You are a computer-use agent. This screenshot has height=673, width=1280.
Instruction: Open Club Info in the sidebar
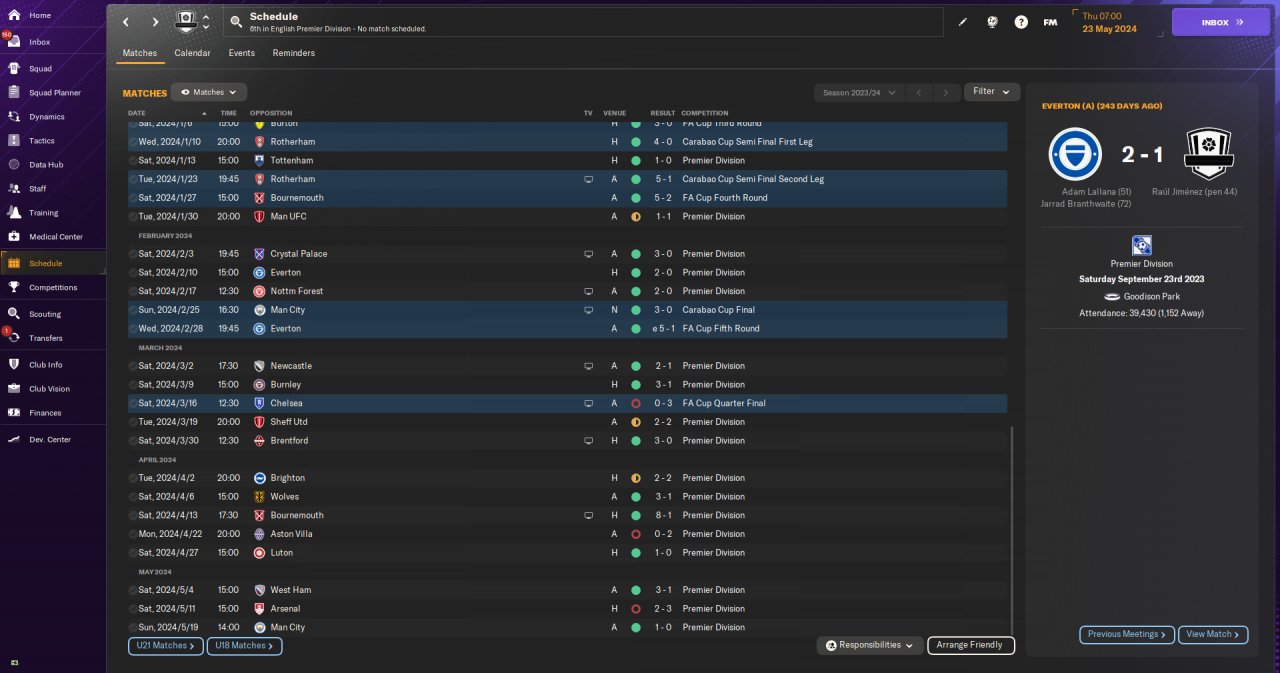click(x=46, y=365)
